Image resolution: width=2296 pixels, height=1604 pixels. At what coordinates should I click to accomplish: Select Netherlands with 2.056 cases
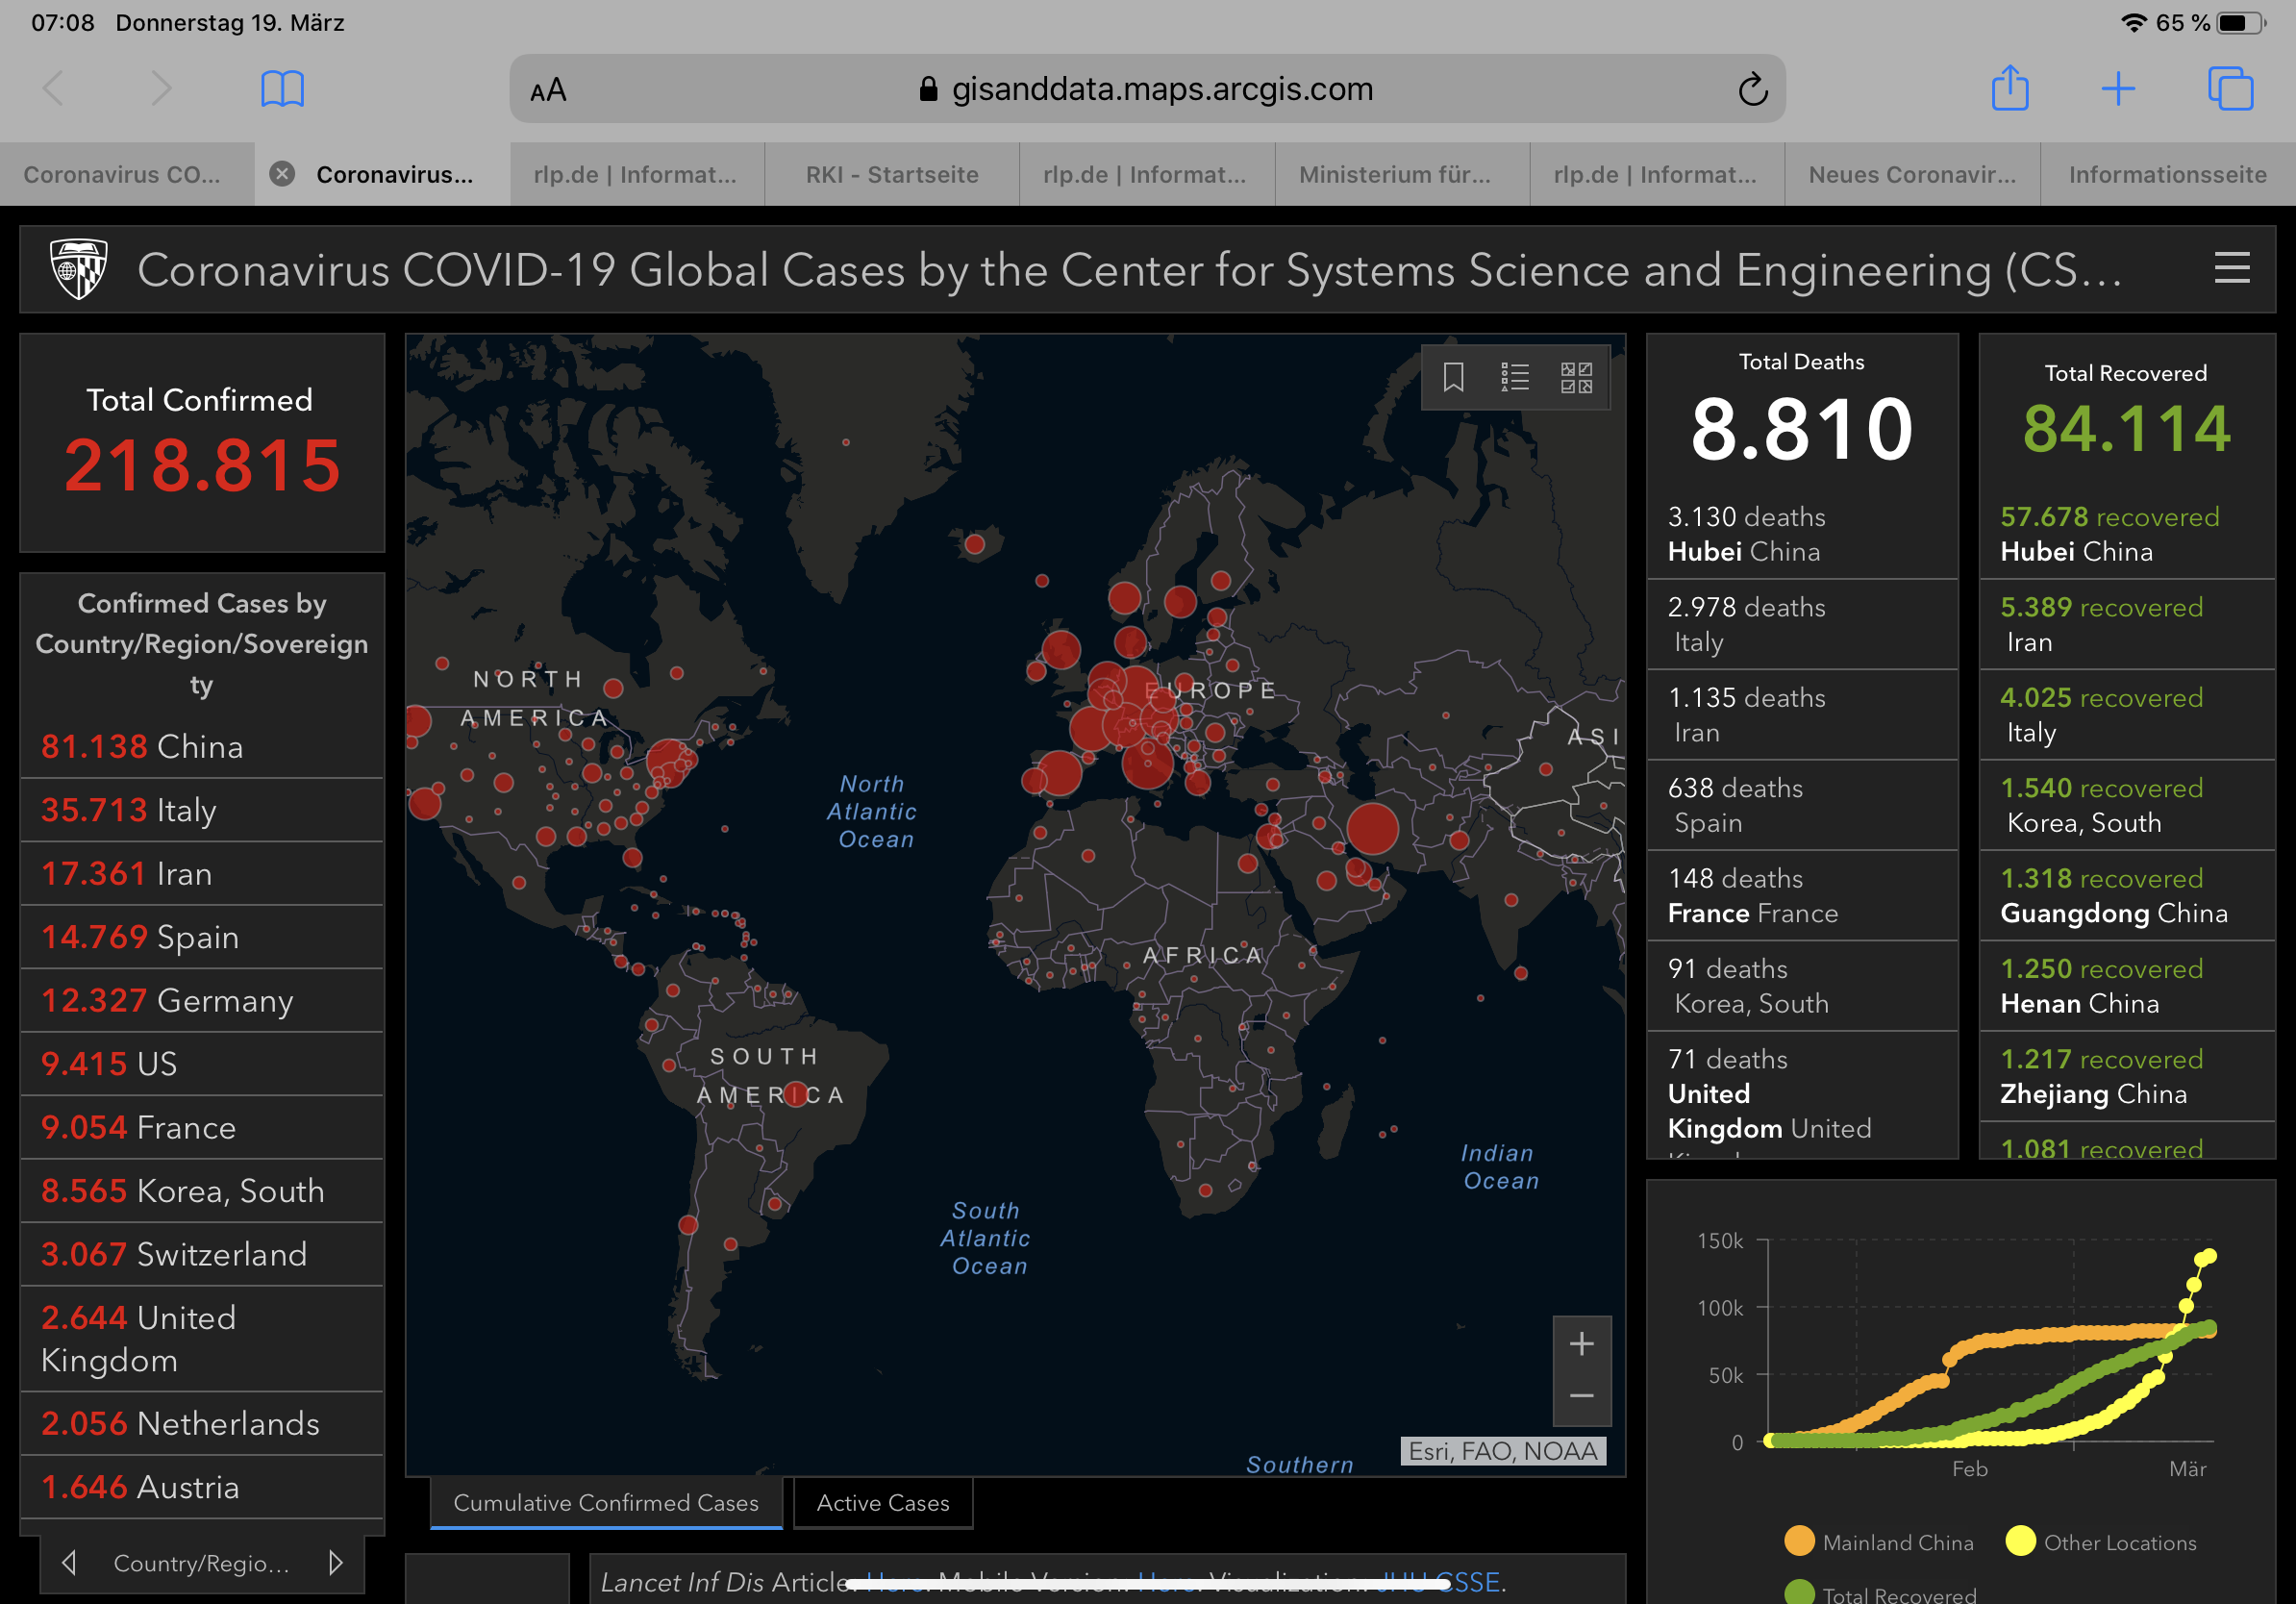[x=202, y=1424]
